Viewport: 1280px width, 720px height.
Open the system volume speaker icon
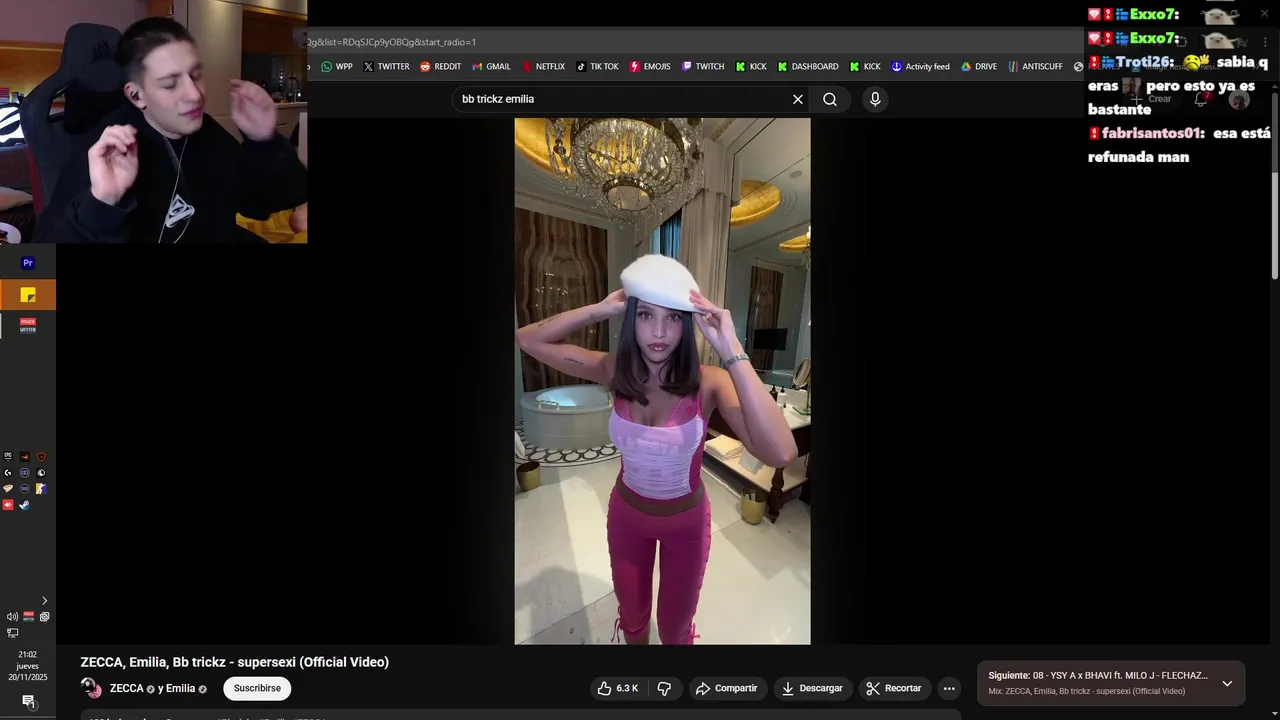(x=11, y=617)
